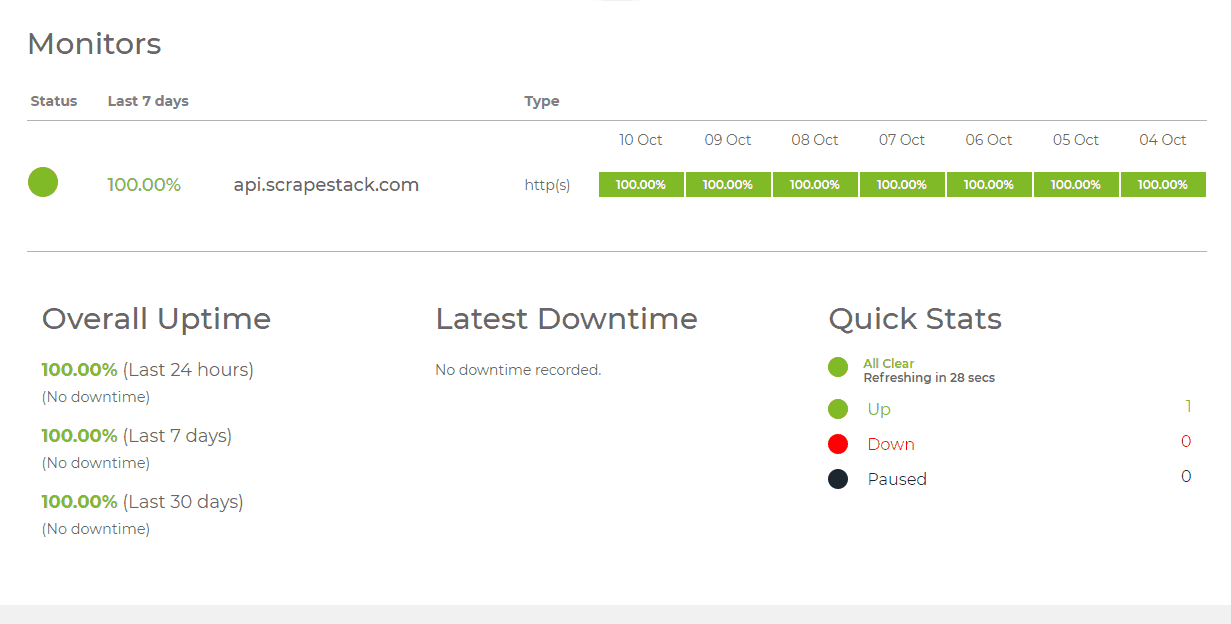
Task: Select the All Clear status icon
Action: coord(838,367)
